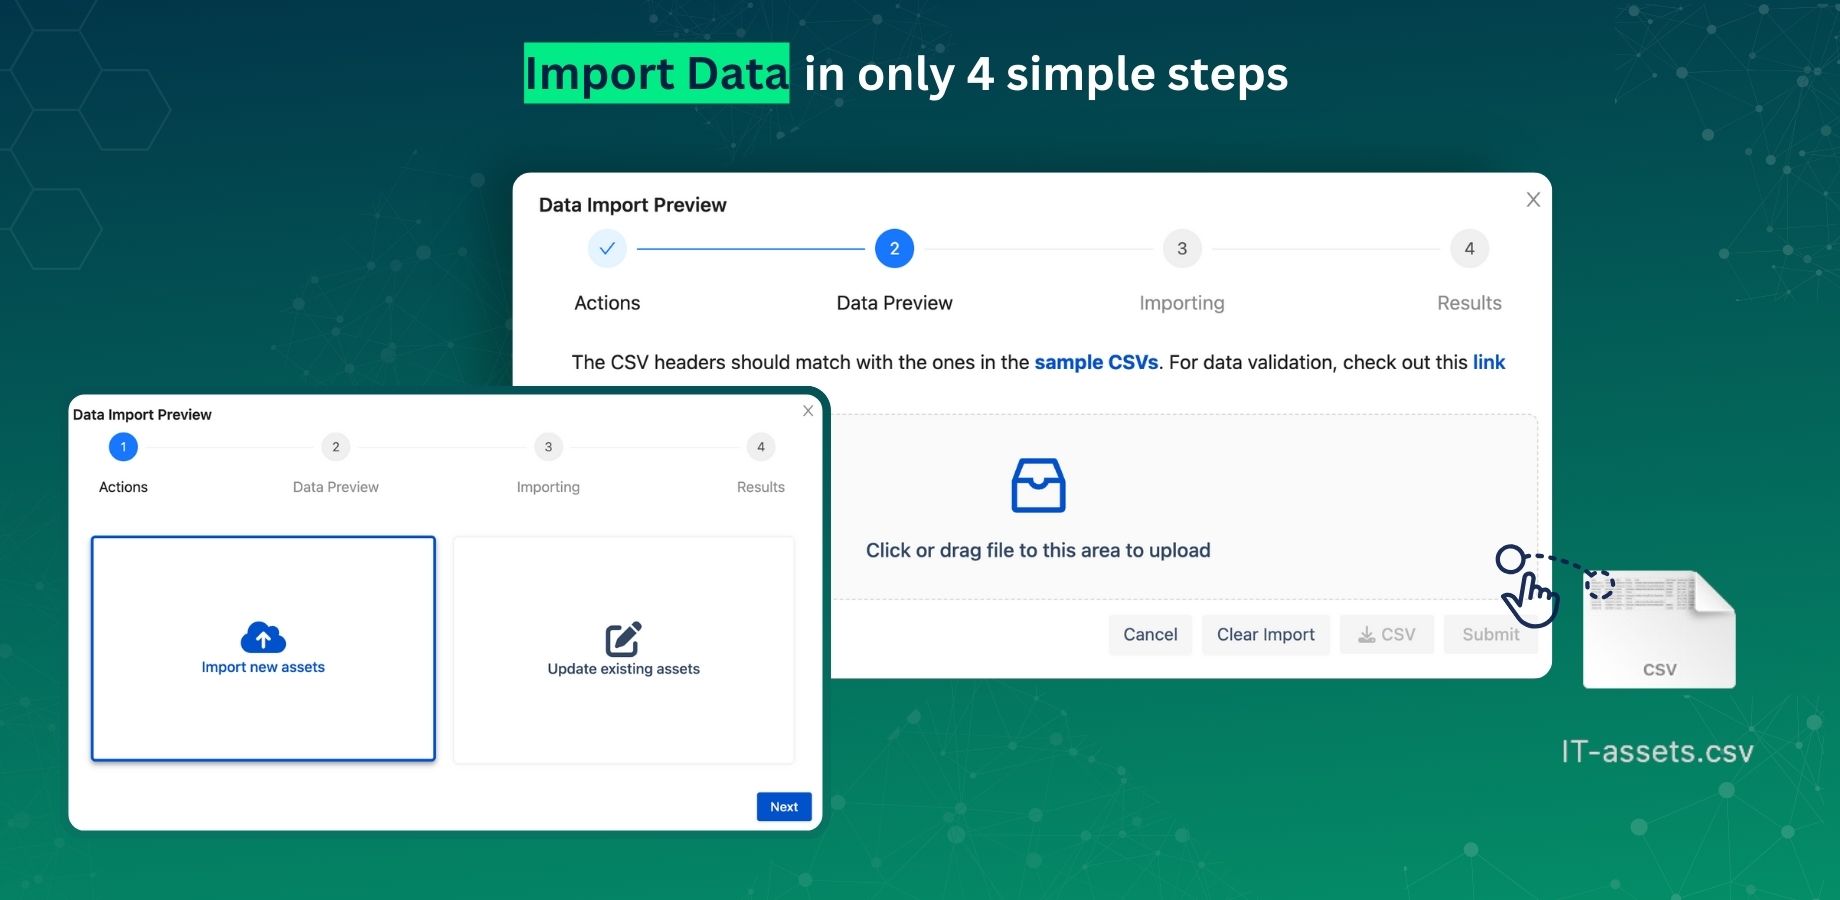1840x900 pixels.
Task: Open the sample CSVs link
Action: point(1096,362)
